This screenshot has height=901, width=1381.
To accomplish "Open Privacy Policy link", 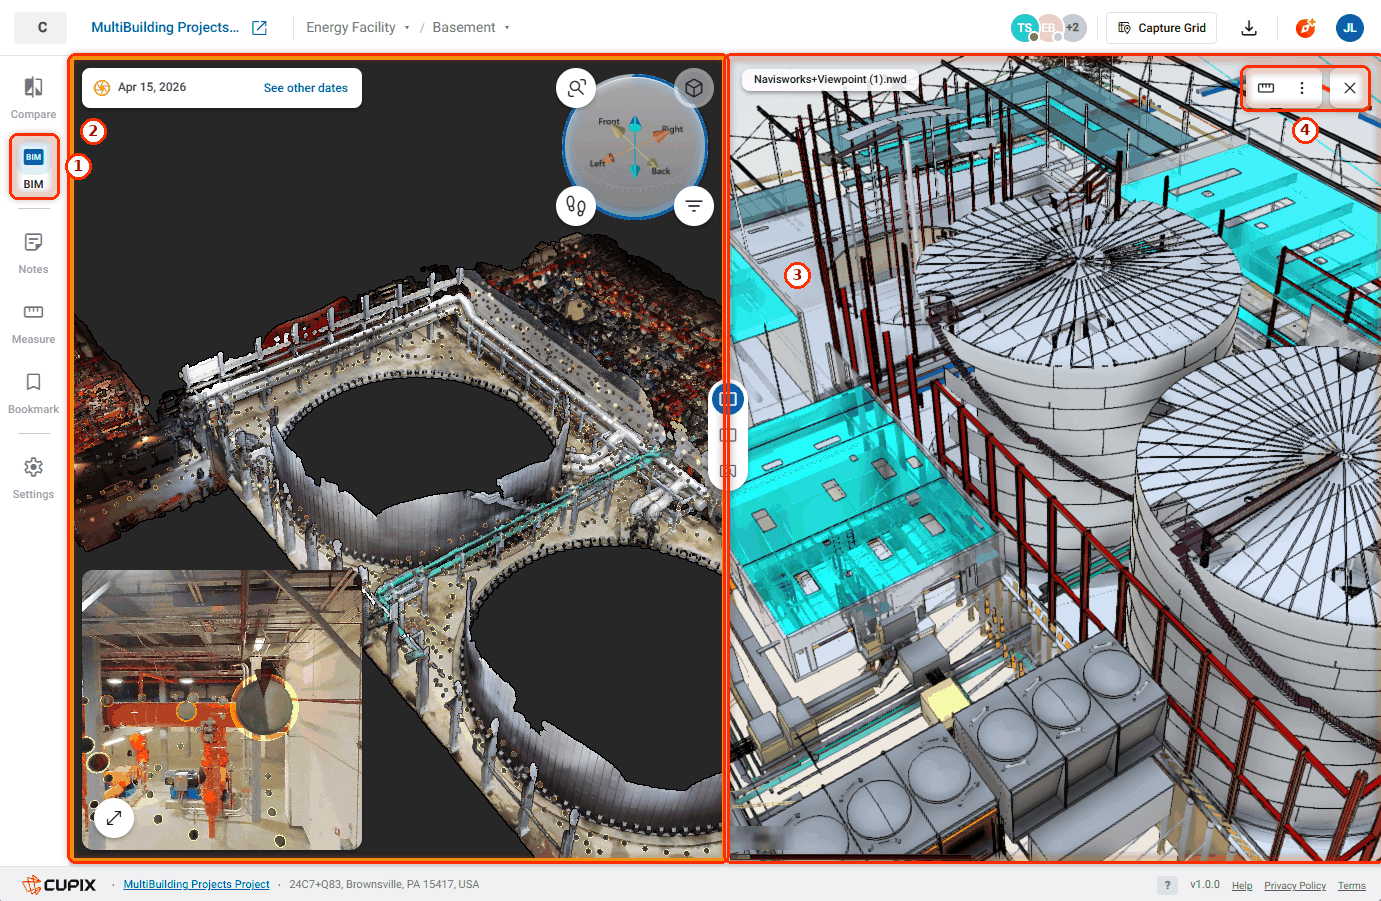I will pyautogui.click(x=1295, y=886).
